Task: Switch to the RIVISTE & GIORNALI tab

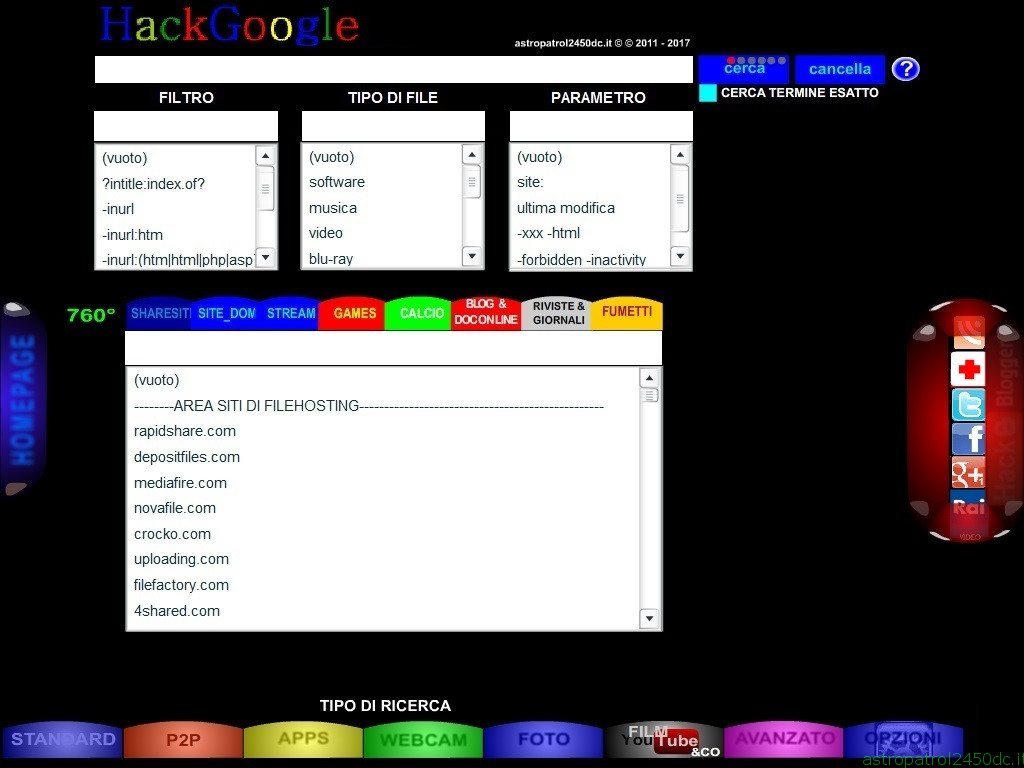Action: tap(558, 313)
